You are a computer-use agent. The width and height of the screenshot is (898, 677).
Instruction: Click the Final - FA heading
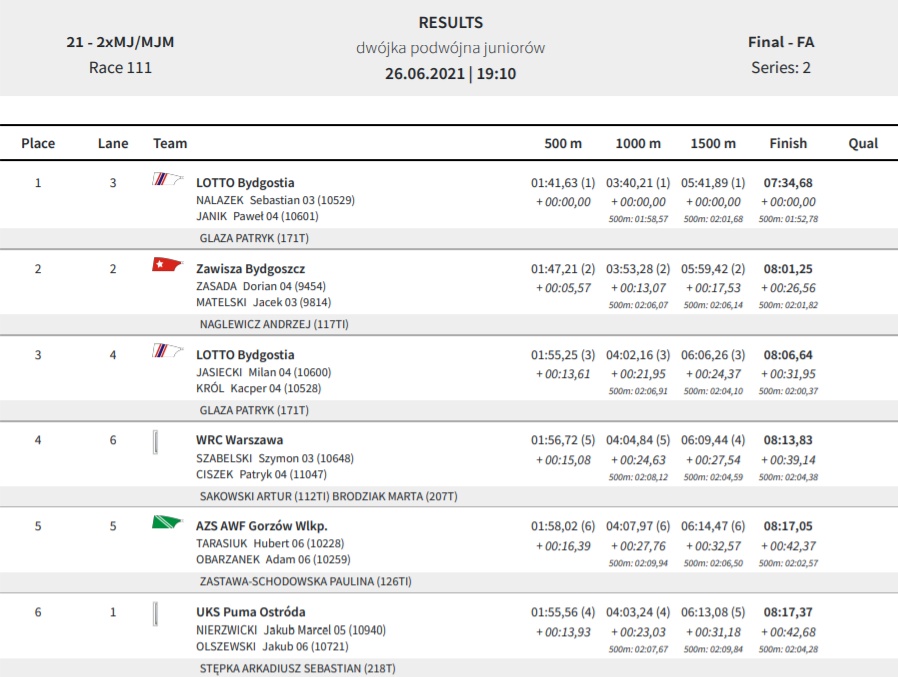point(781,42)
